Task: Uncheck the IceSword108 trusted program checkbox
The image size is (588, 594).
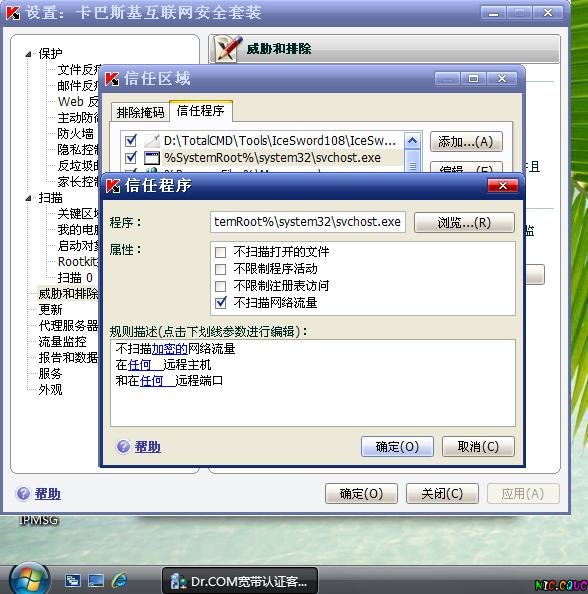Action: coord(131,141)
